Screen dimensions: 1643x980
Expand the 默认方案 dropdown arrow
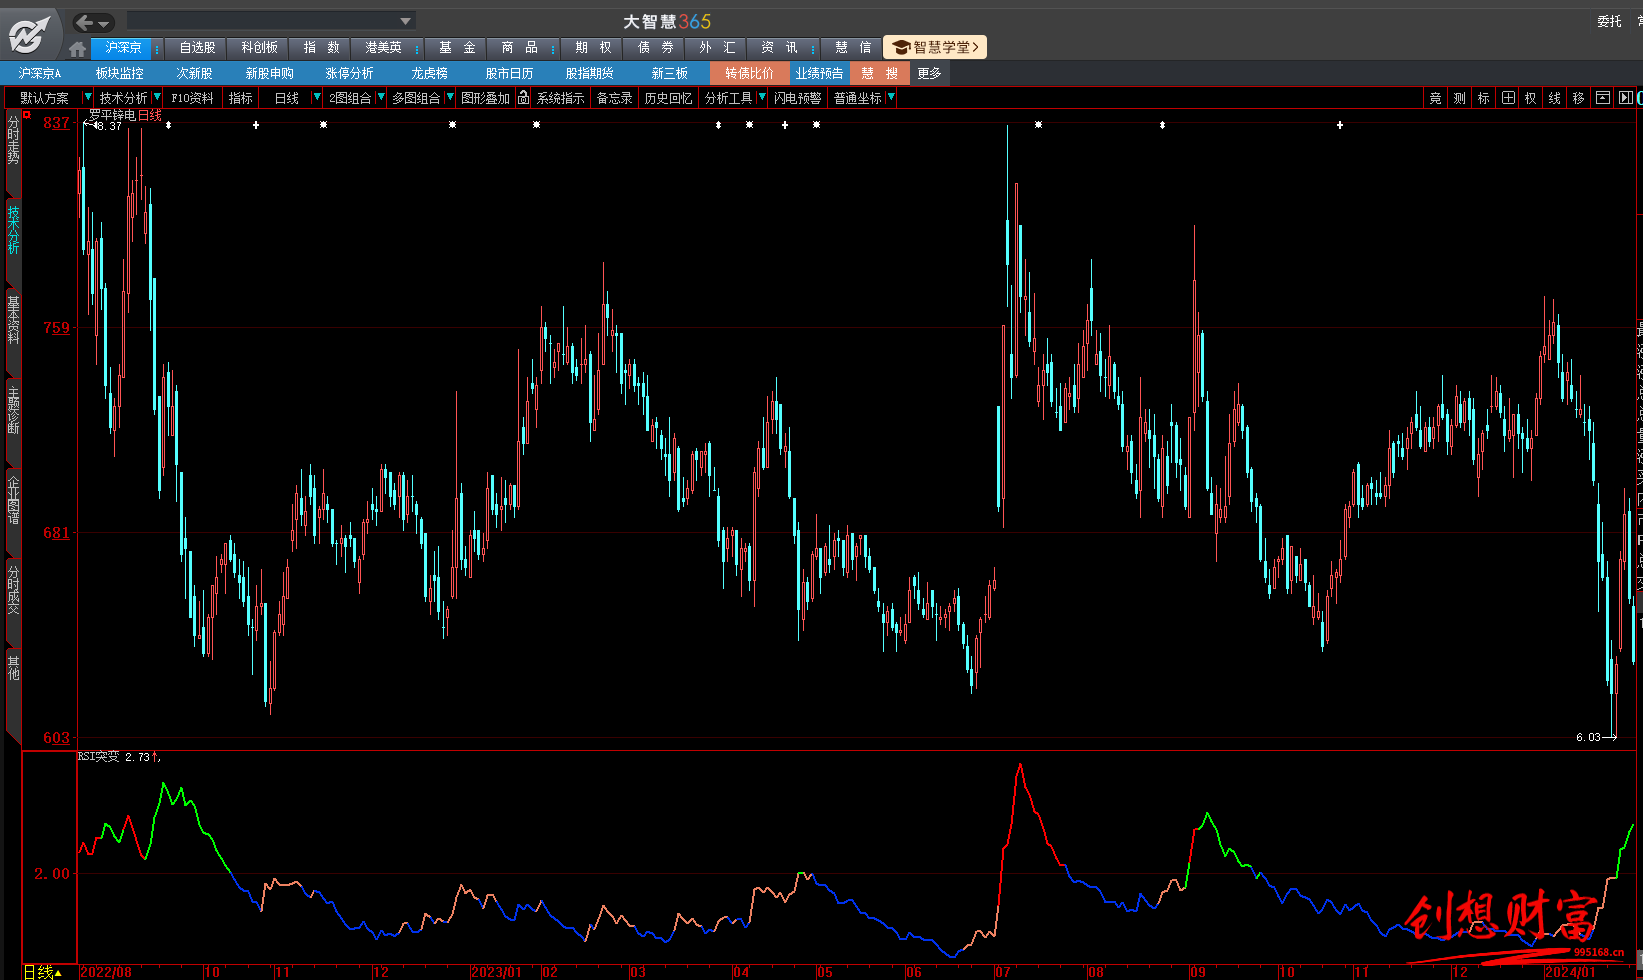pos(87,97)
